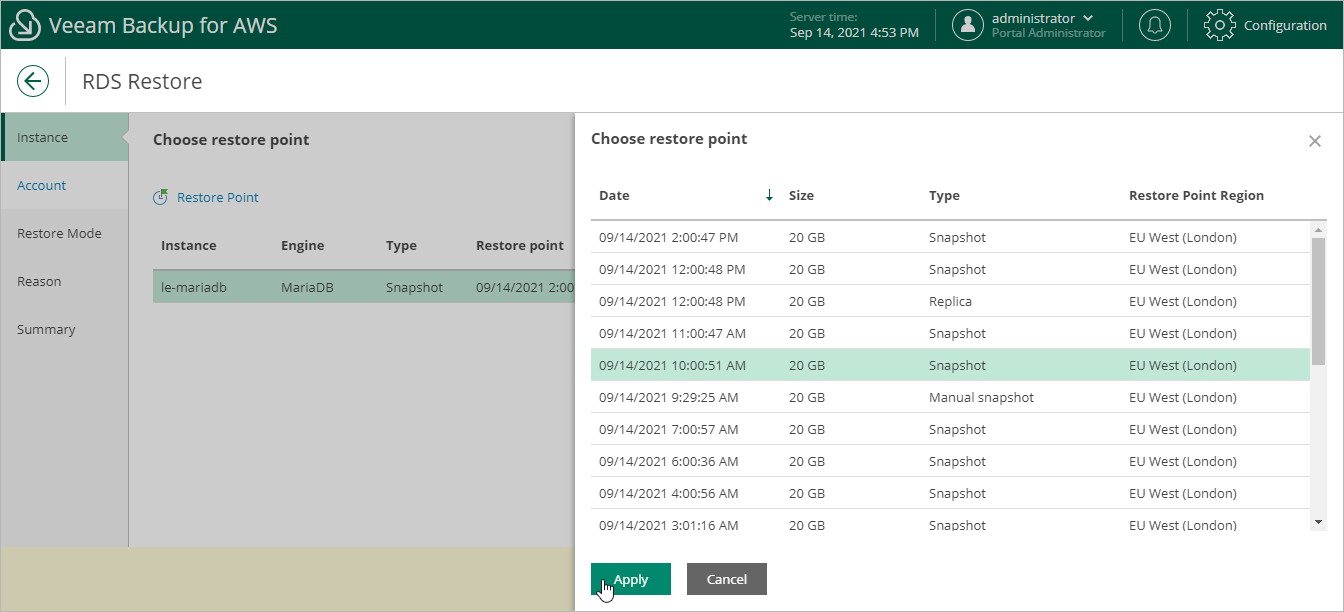Select restore point 09/14/2021 6:00:36 AM
This screenshot has height=612, width=1344.
950,461
